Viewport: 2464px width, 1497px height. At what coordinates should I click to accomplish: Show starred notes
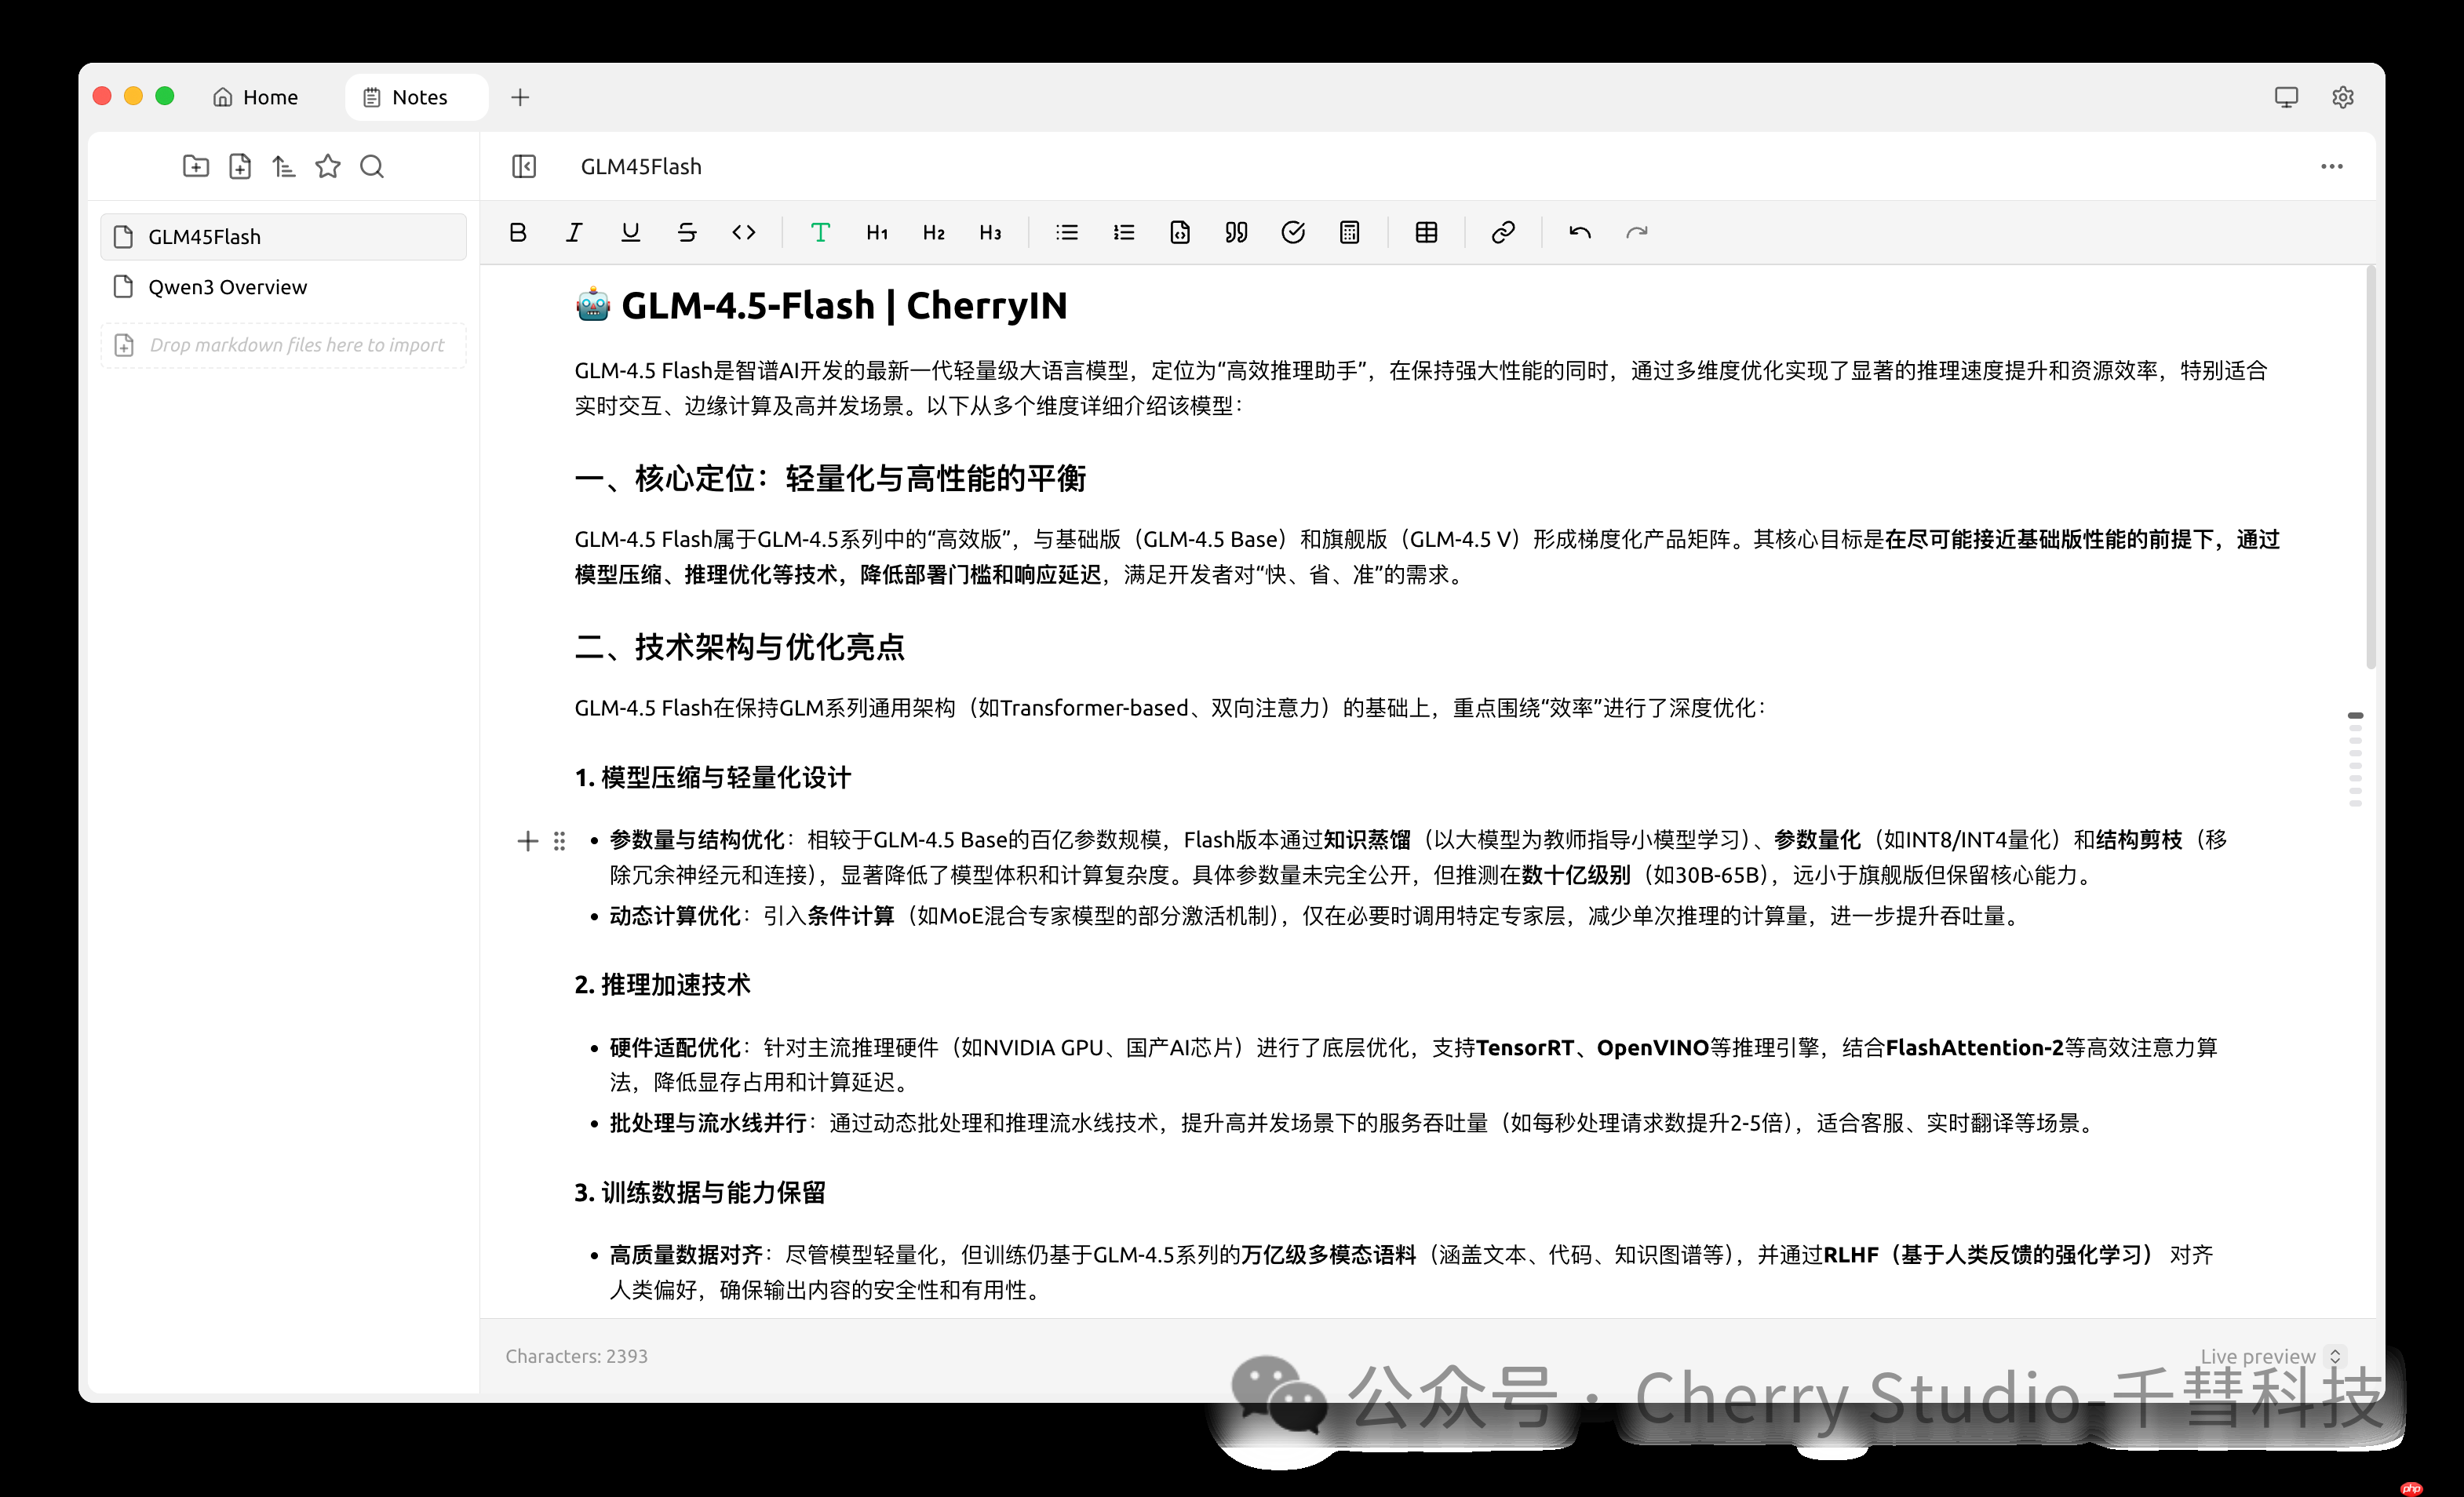[328, 166]
